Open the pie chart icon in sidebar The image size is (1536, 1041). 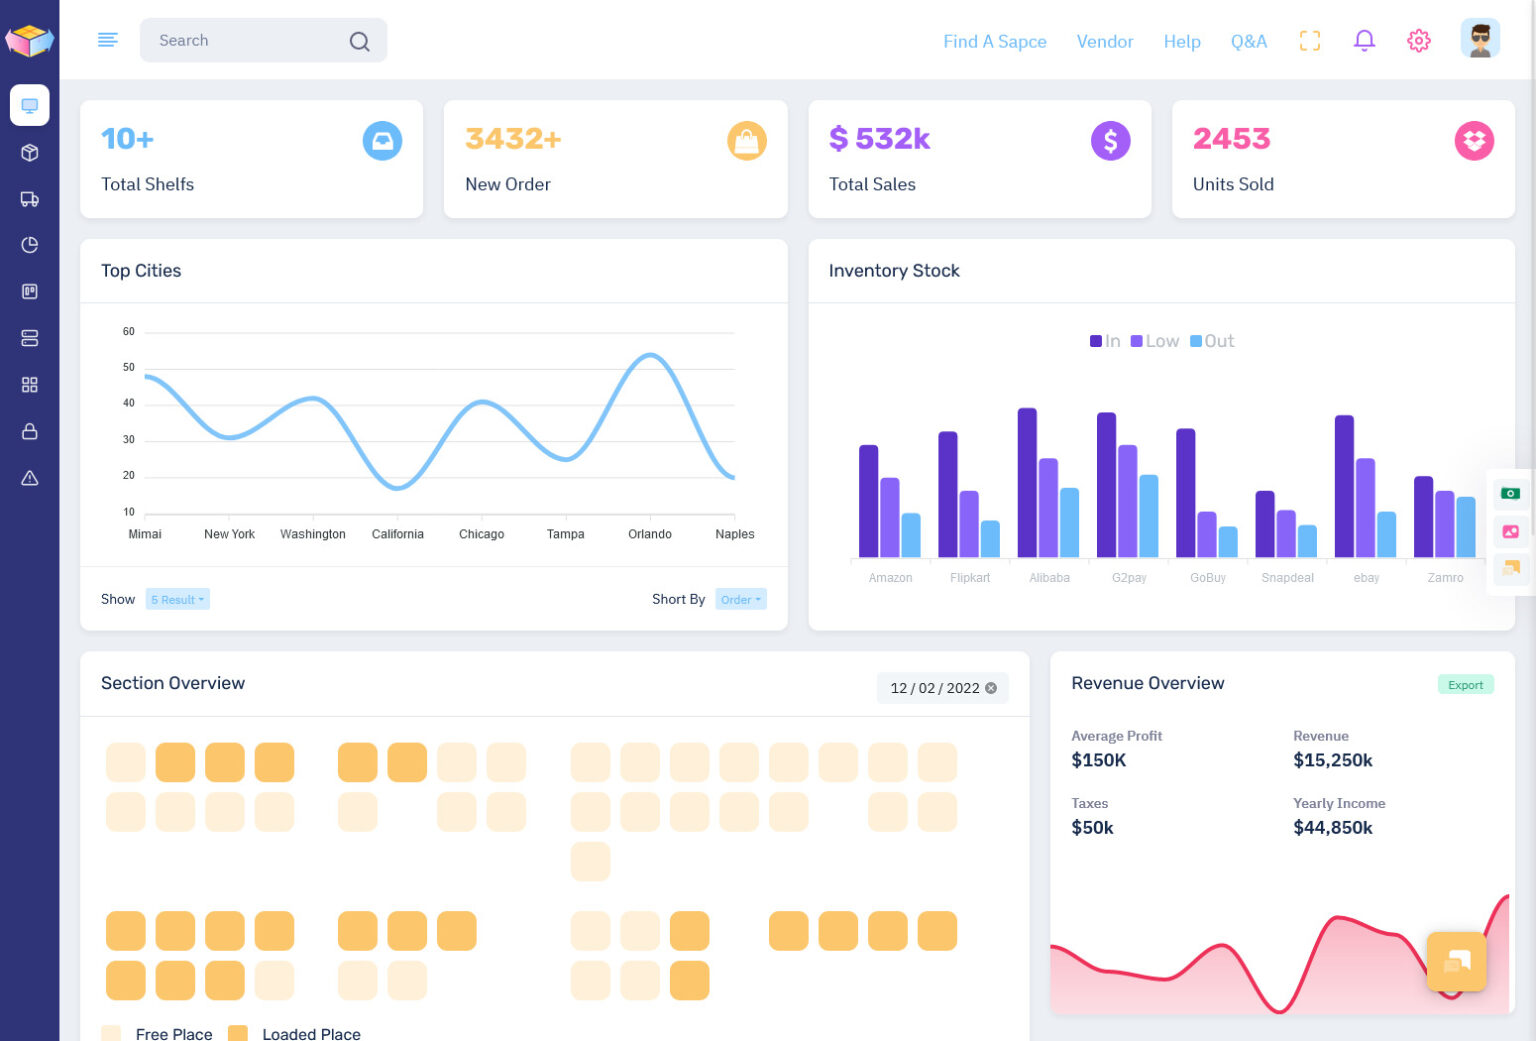point(30,245)
